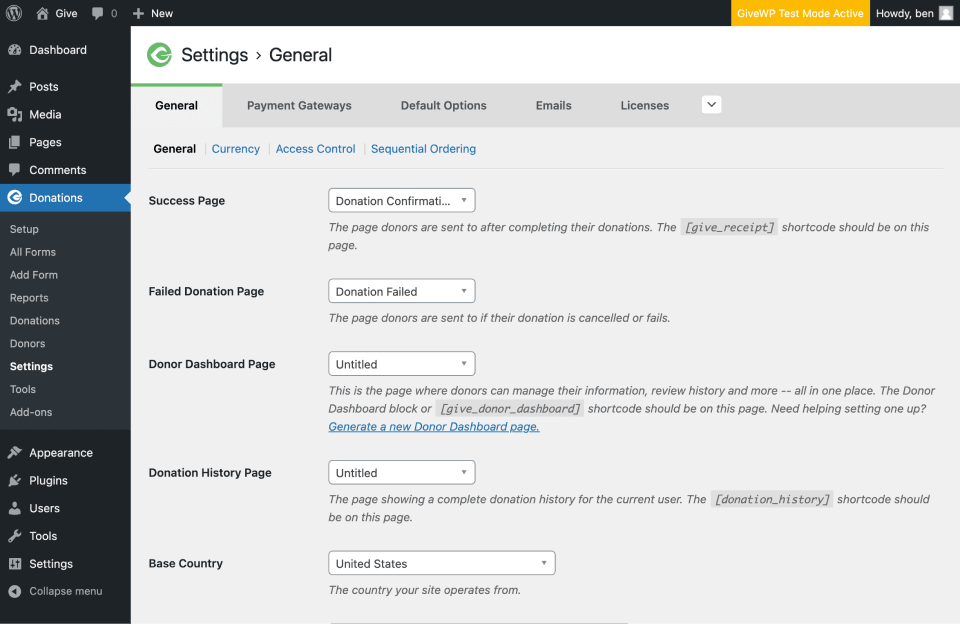Switch to Payment Gateways tab
The image size is (960, 624).
tap(299, 105)
